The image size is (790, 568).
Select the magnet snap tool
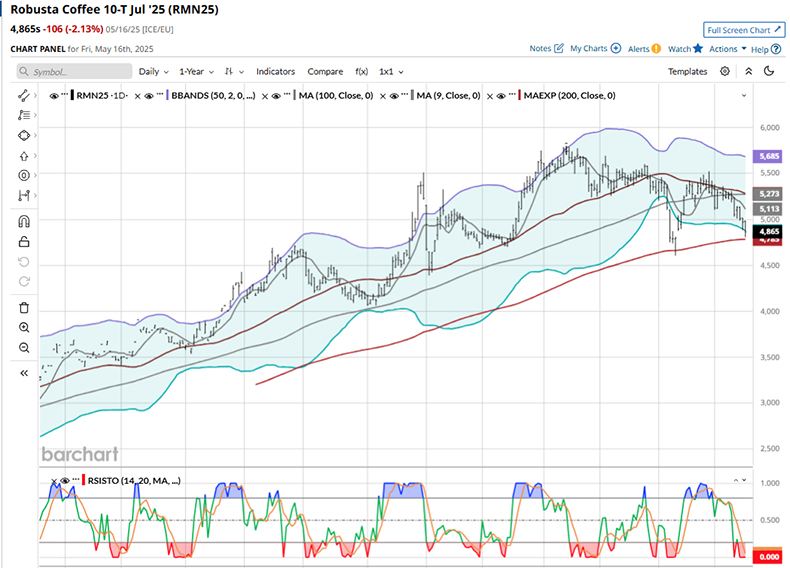[24, 221]
